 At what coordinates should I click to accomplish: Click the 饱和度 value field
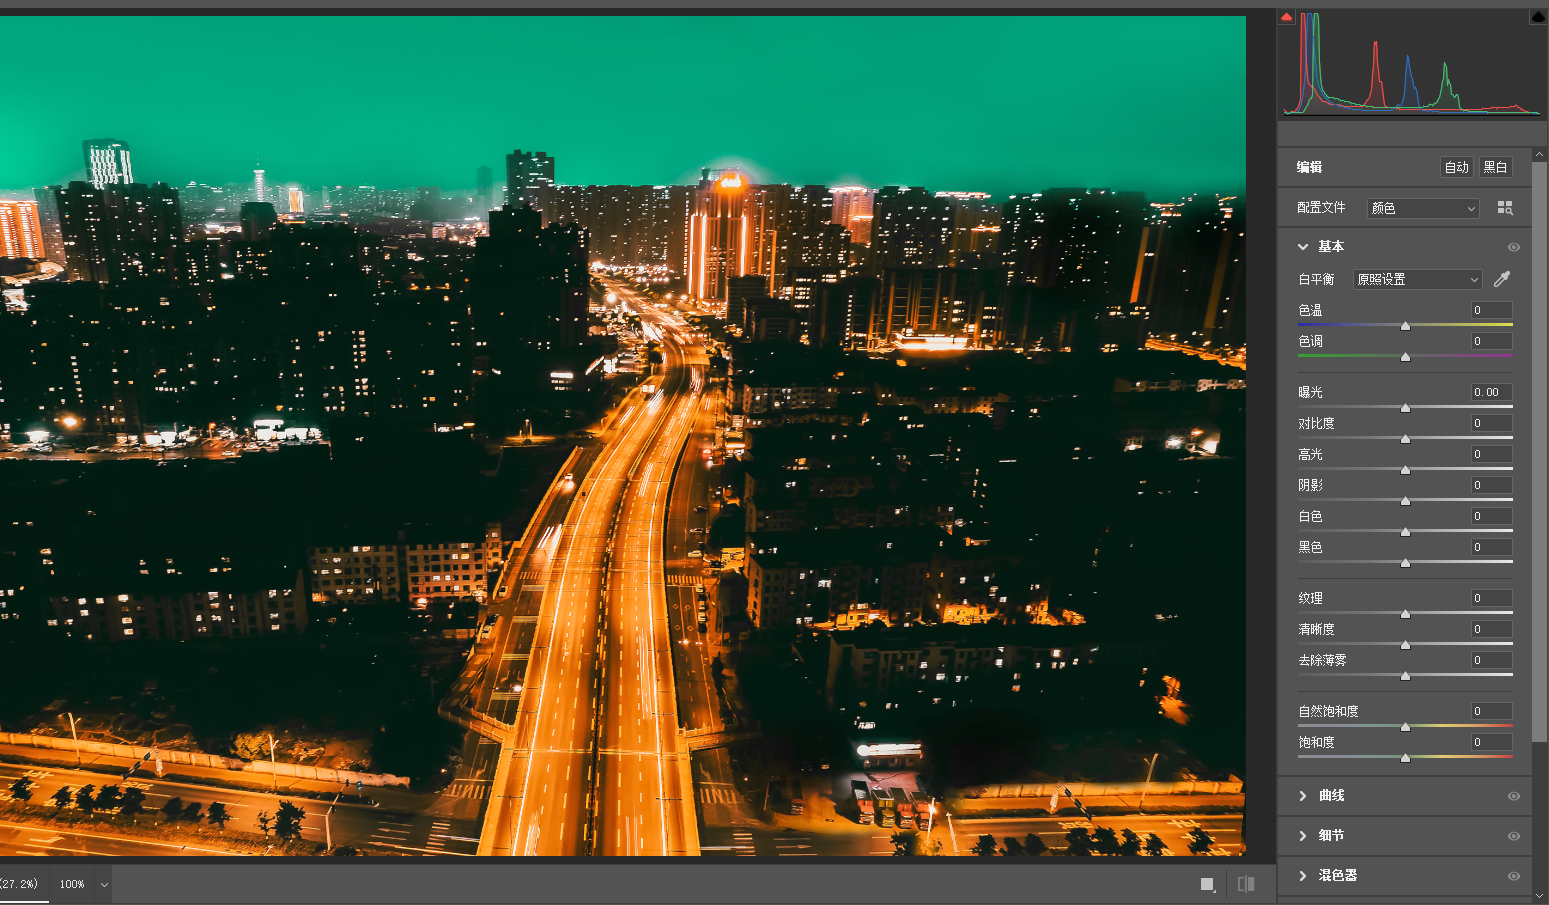1491,742
